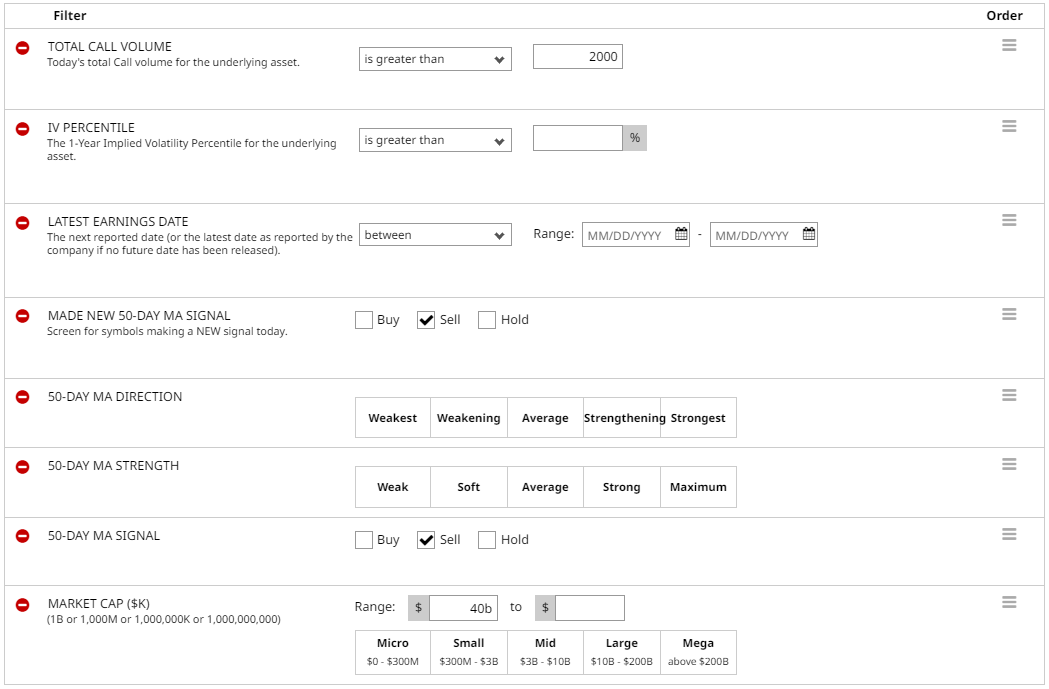Viewport: 1049px width, 689px height.
Task: Open calendar for earnings start date
Action: coord(681,235)
